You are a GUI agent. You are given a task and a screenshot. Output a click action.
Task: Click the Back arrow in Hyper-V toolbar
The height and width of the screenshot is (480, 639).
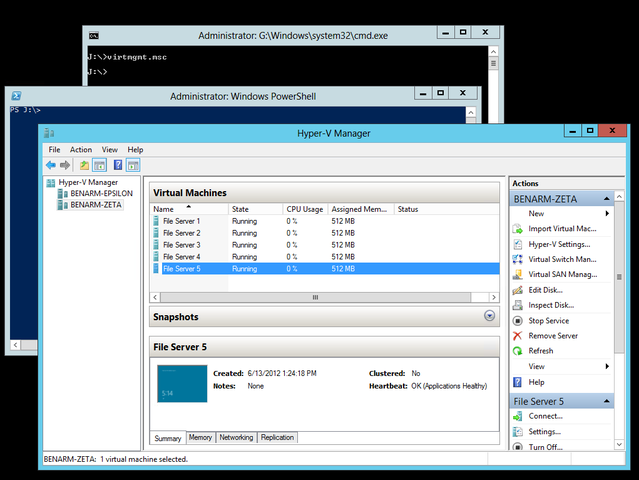click(x=51, y=165)
